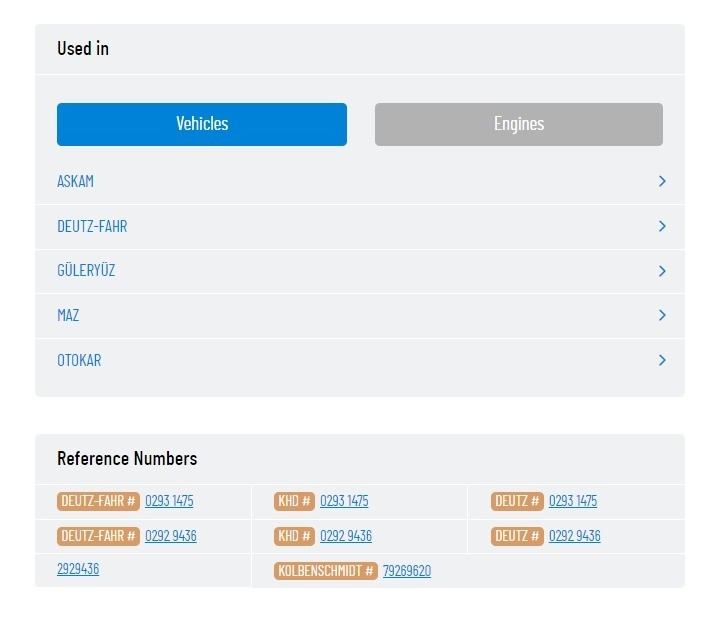Open KHD reference number 0293 1475

point(344,501)
